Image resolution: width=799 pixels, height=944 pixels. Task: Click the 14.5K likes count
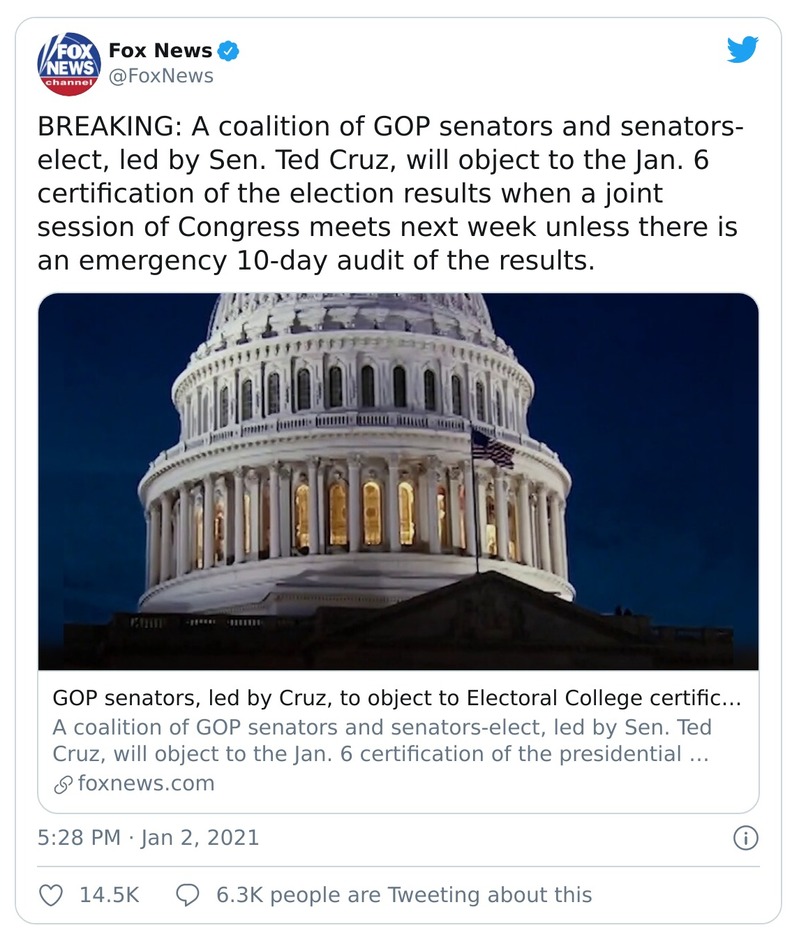pos(109,894)
